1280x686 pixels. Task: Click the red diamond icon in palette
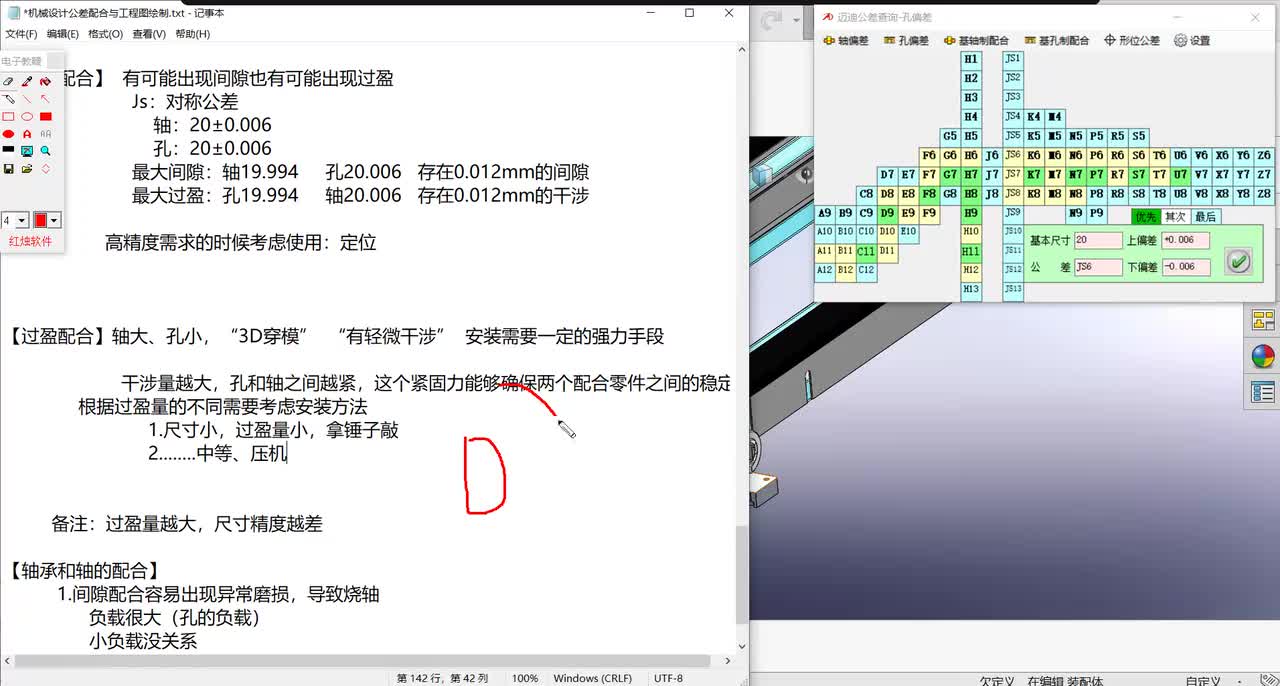click(x=45, y=169)
